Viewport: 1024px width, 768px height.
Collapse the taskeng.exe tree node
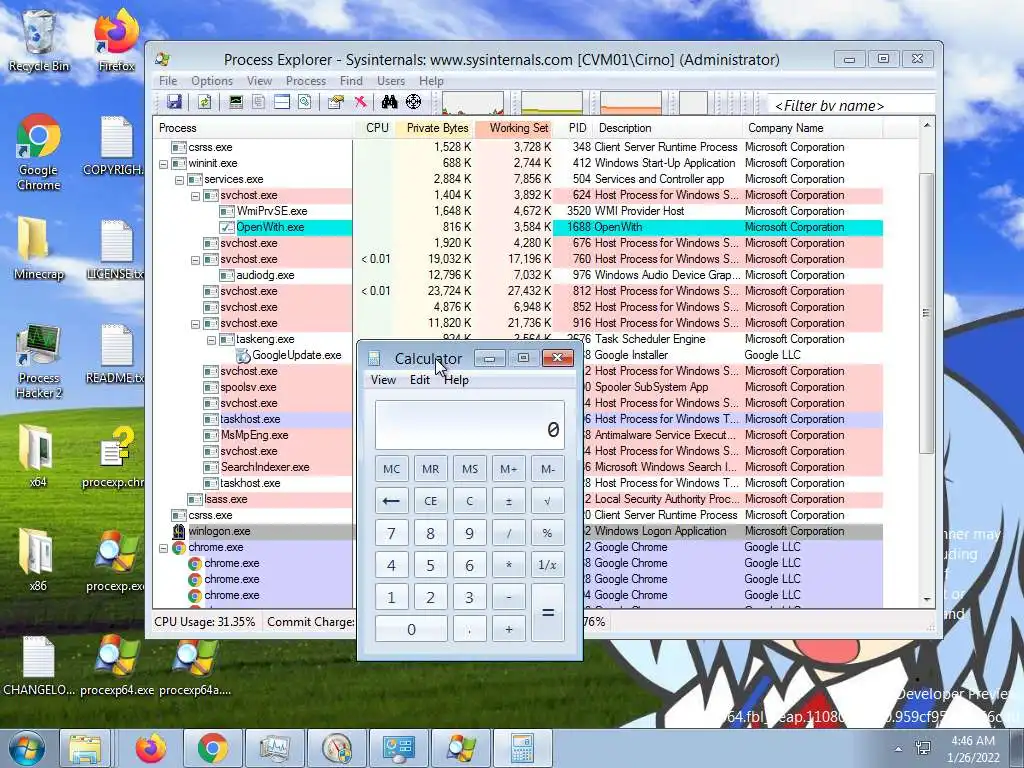212,340
